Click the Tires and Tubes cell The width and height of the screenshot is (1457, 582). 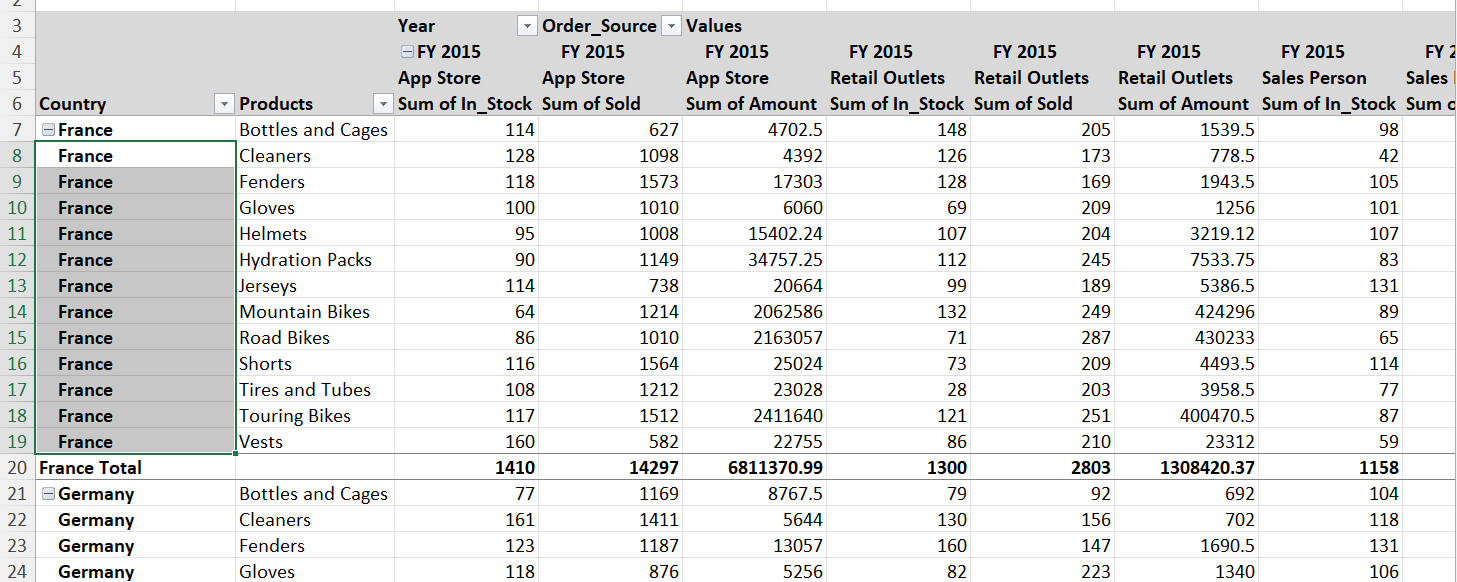[x=305, y=390]
